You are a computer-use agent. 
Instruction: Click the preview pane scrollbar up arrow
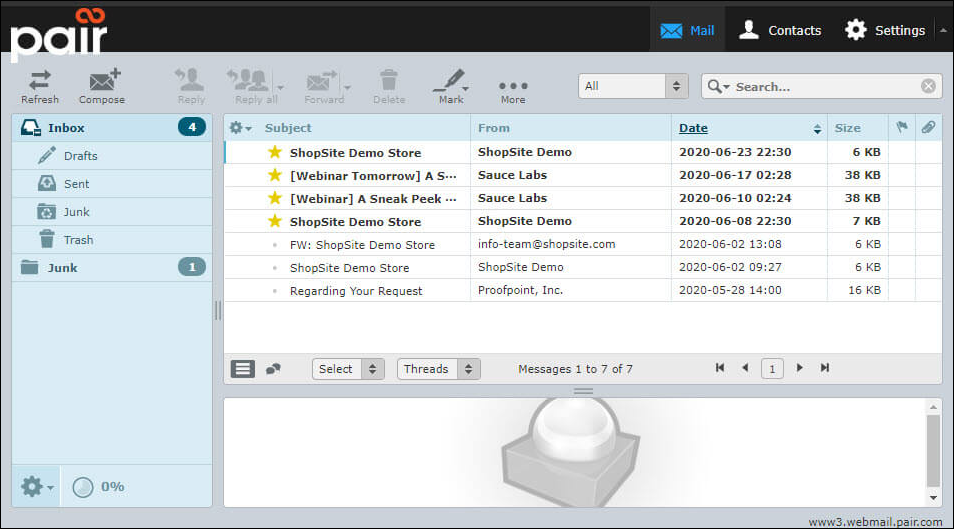tap(933, 407)
